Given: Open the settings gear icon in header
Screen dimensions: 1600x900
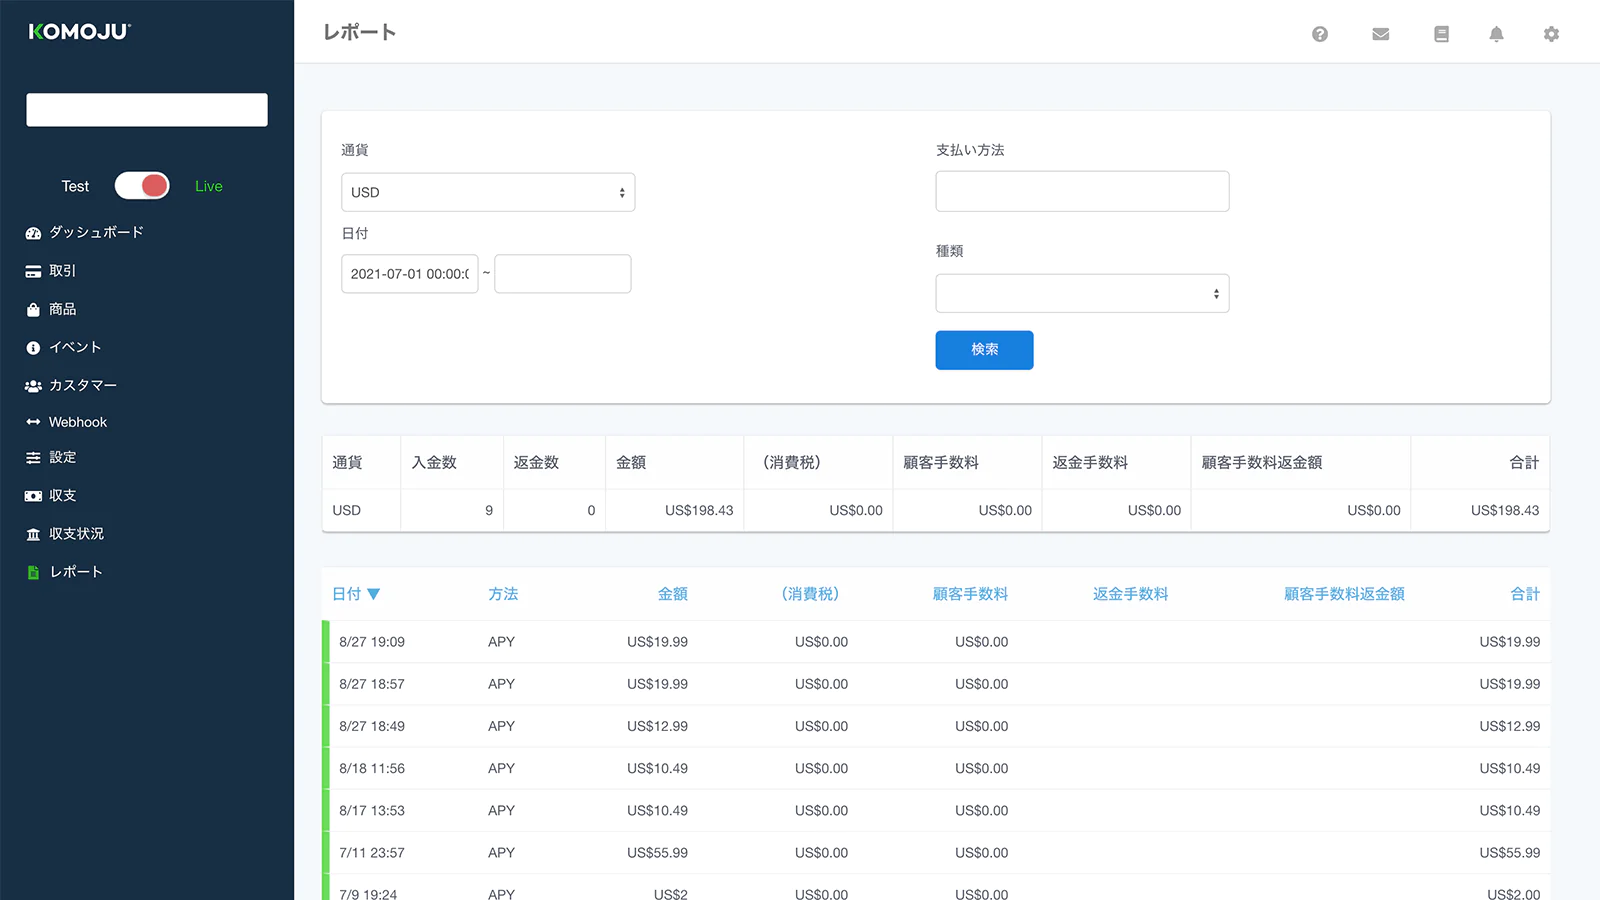Looking at the screenshot, I should [x=1551, y=34].
